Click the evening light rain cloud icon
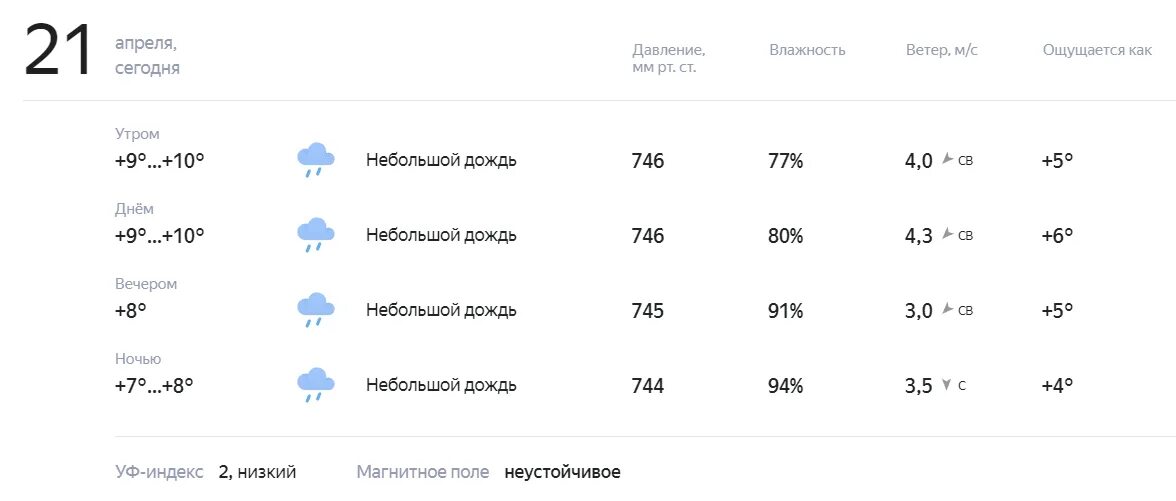 pyautogui.click(x=316, y=310)
